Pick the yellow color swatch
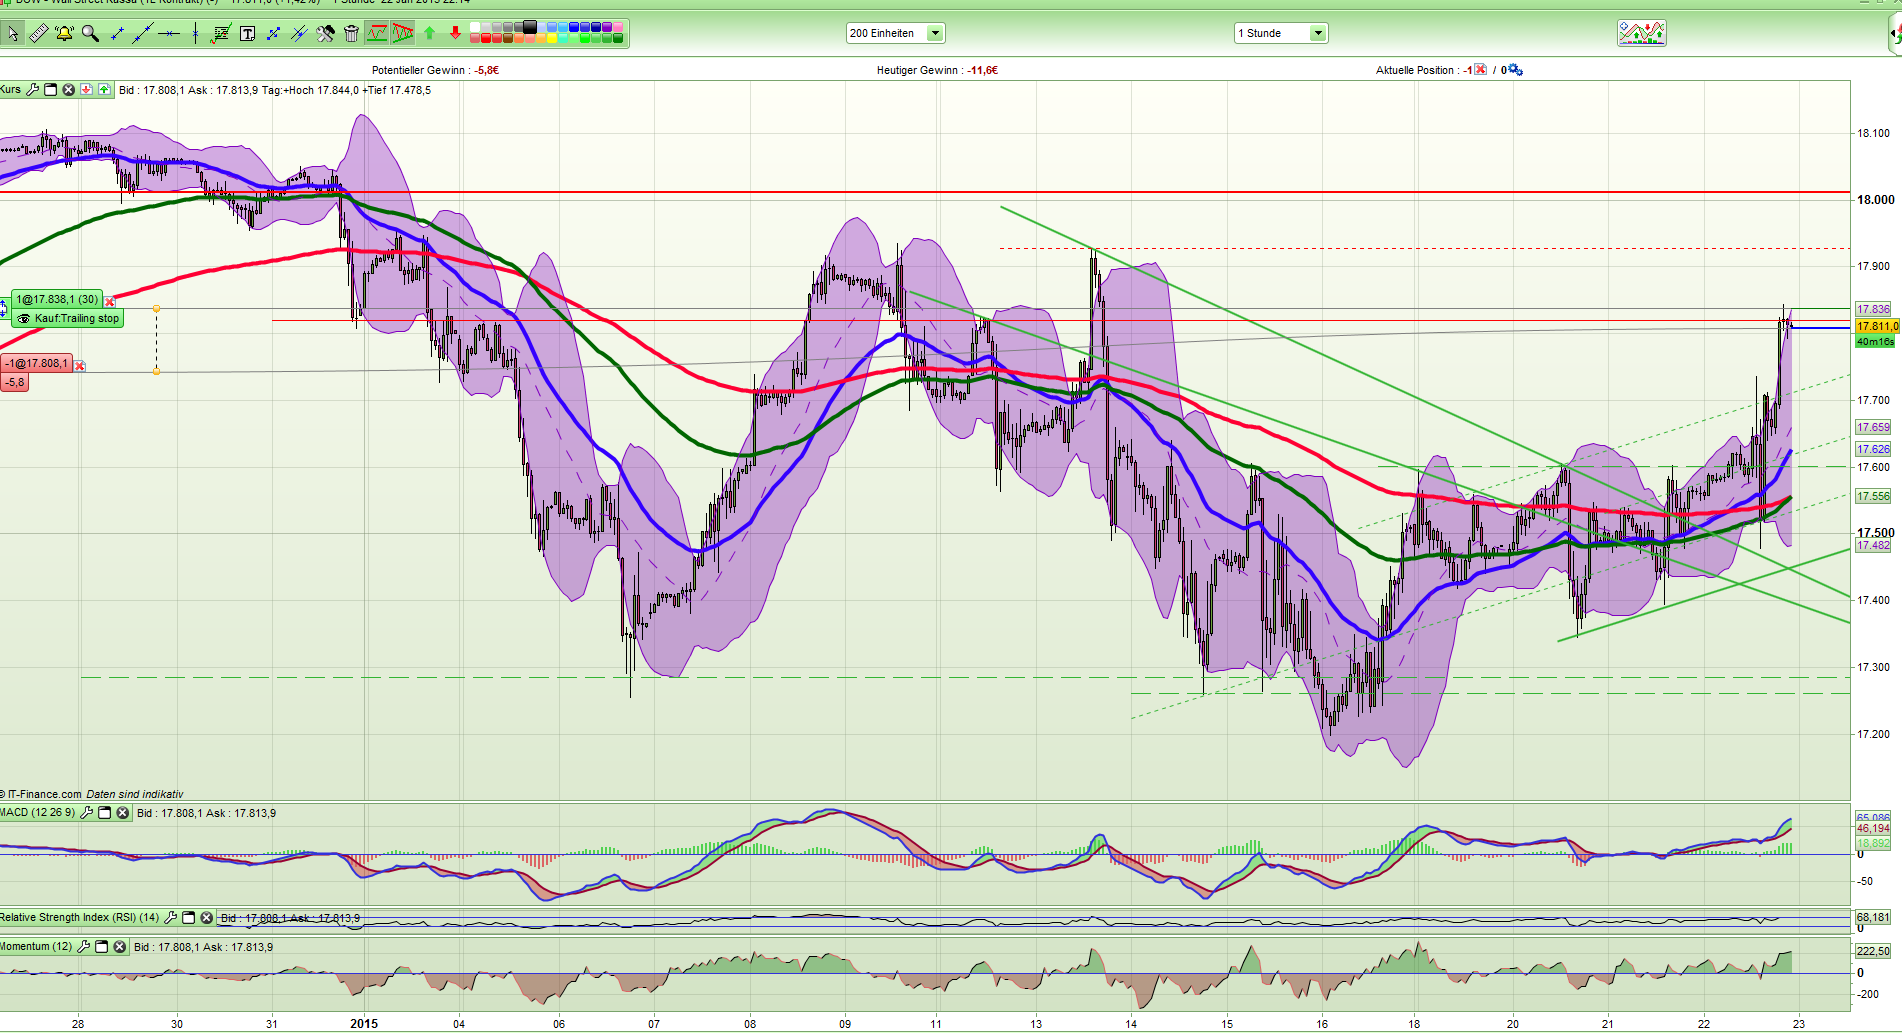Screen dimensions: 1902x1033 coord(552,39)
